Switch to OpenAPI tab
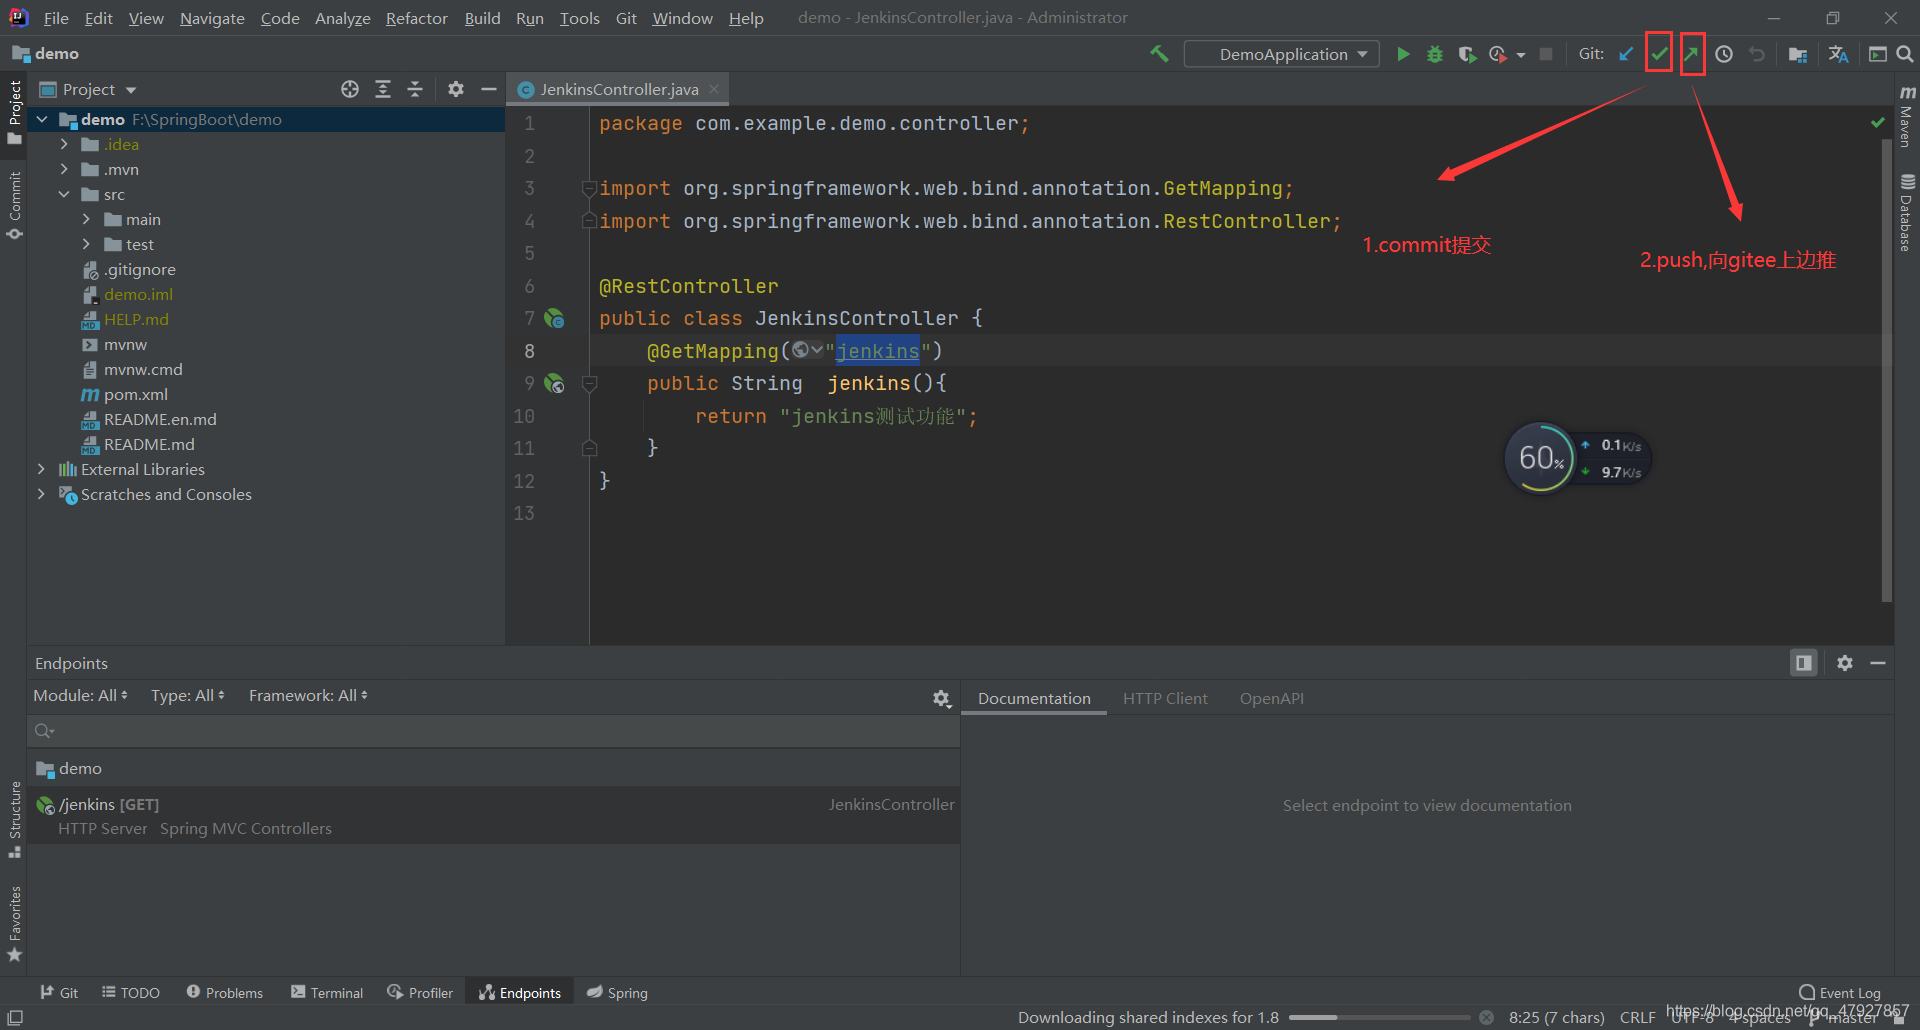 pyautogui.click(x=1272, y=698)
